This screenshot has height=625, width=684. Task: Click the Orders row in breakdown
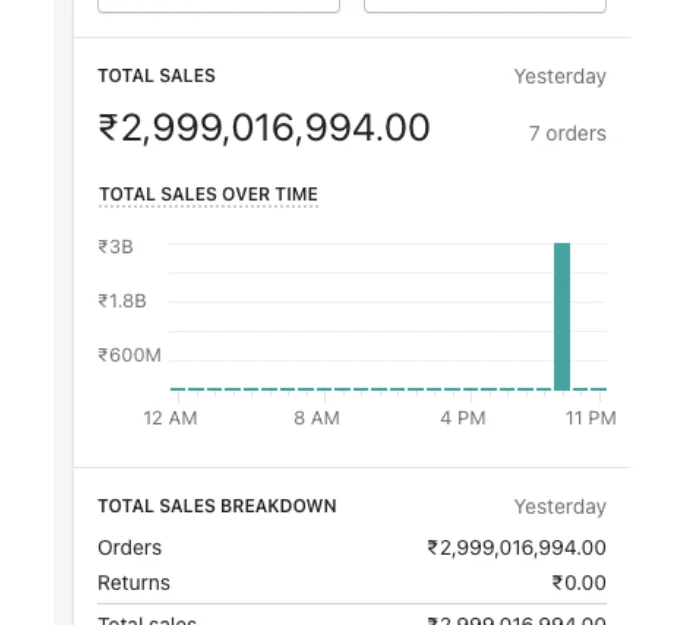pos(352,548)
